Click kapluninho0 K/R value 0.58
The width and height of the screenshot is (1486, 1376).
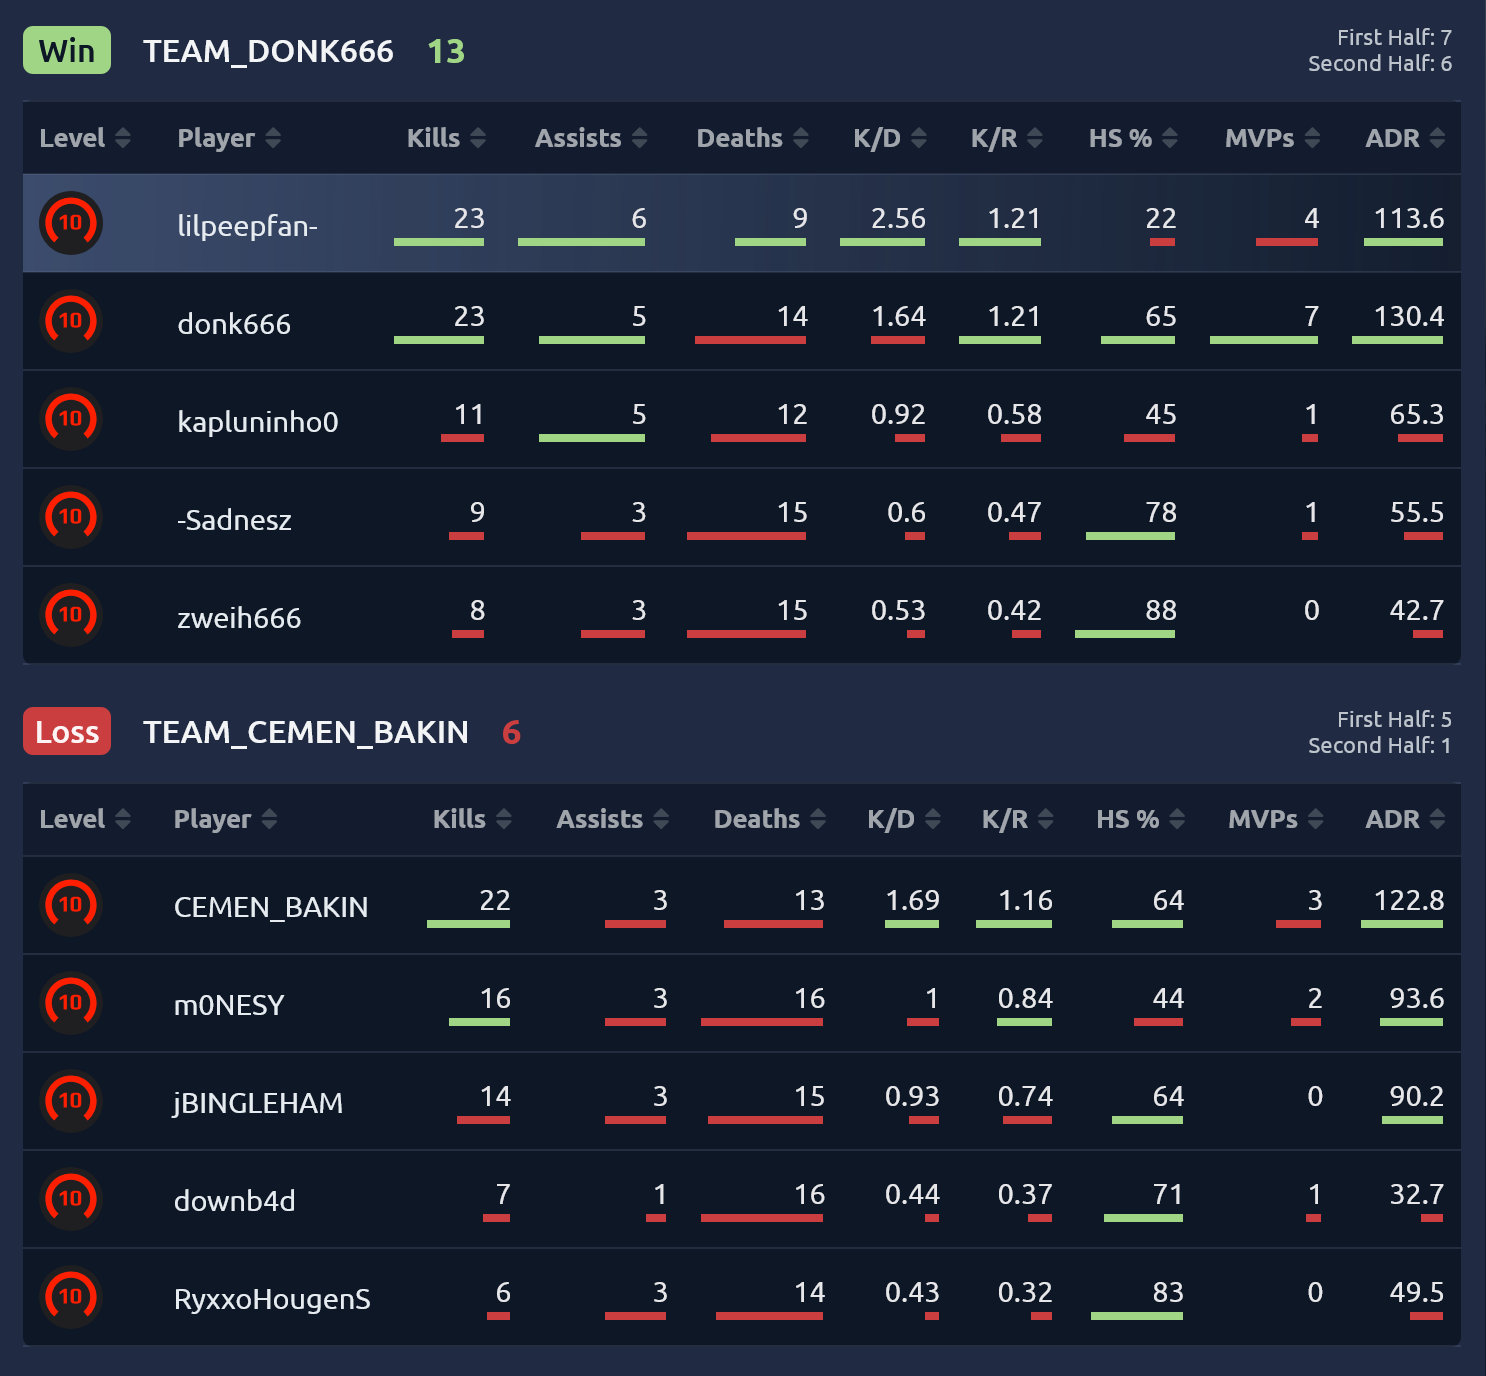tap(1014, 414)
